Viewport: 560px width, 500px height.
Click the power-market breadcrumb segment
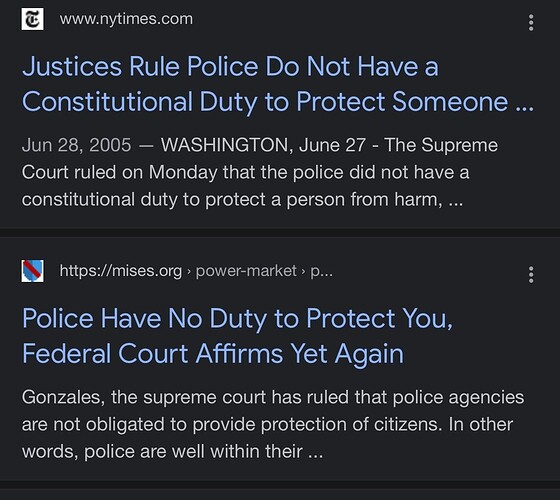tap(246, 271)
